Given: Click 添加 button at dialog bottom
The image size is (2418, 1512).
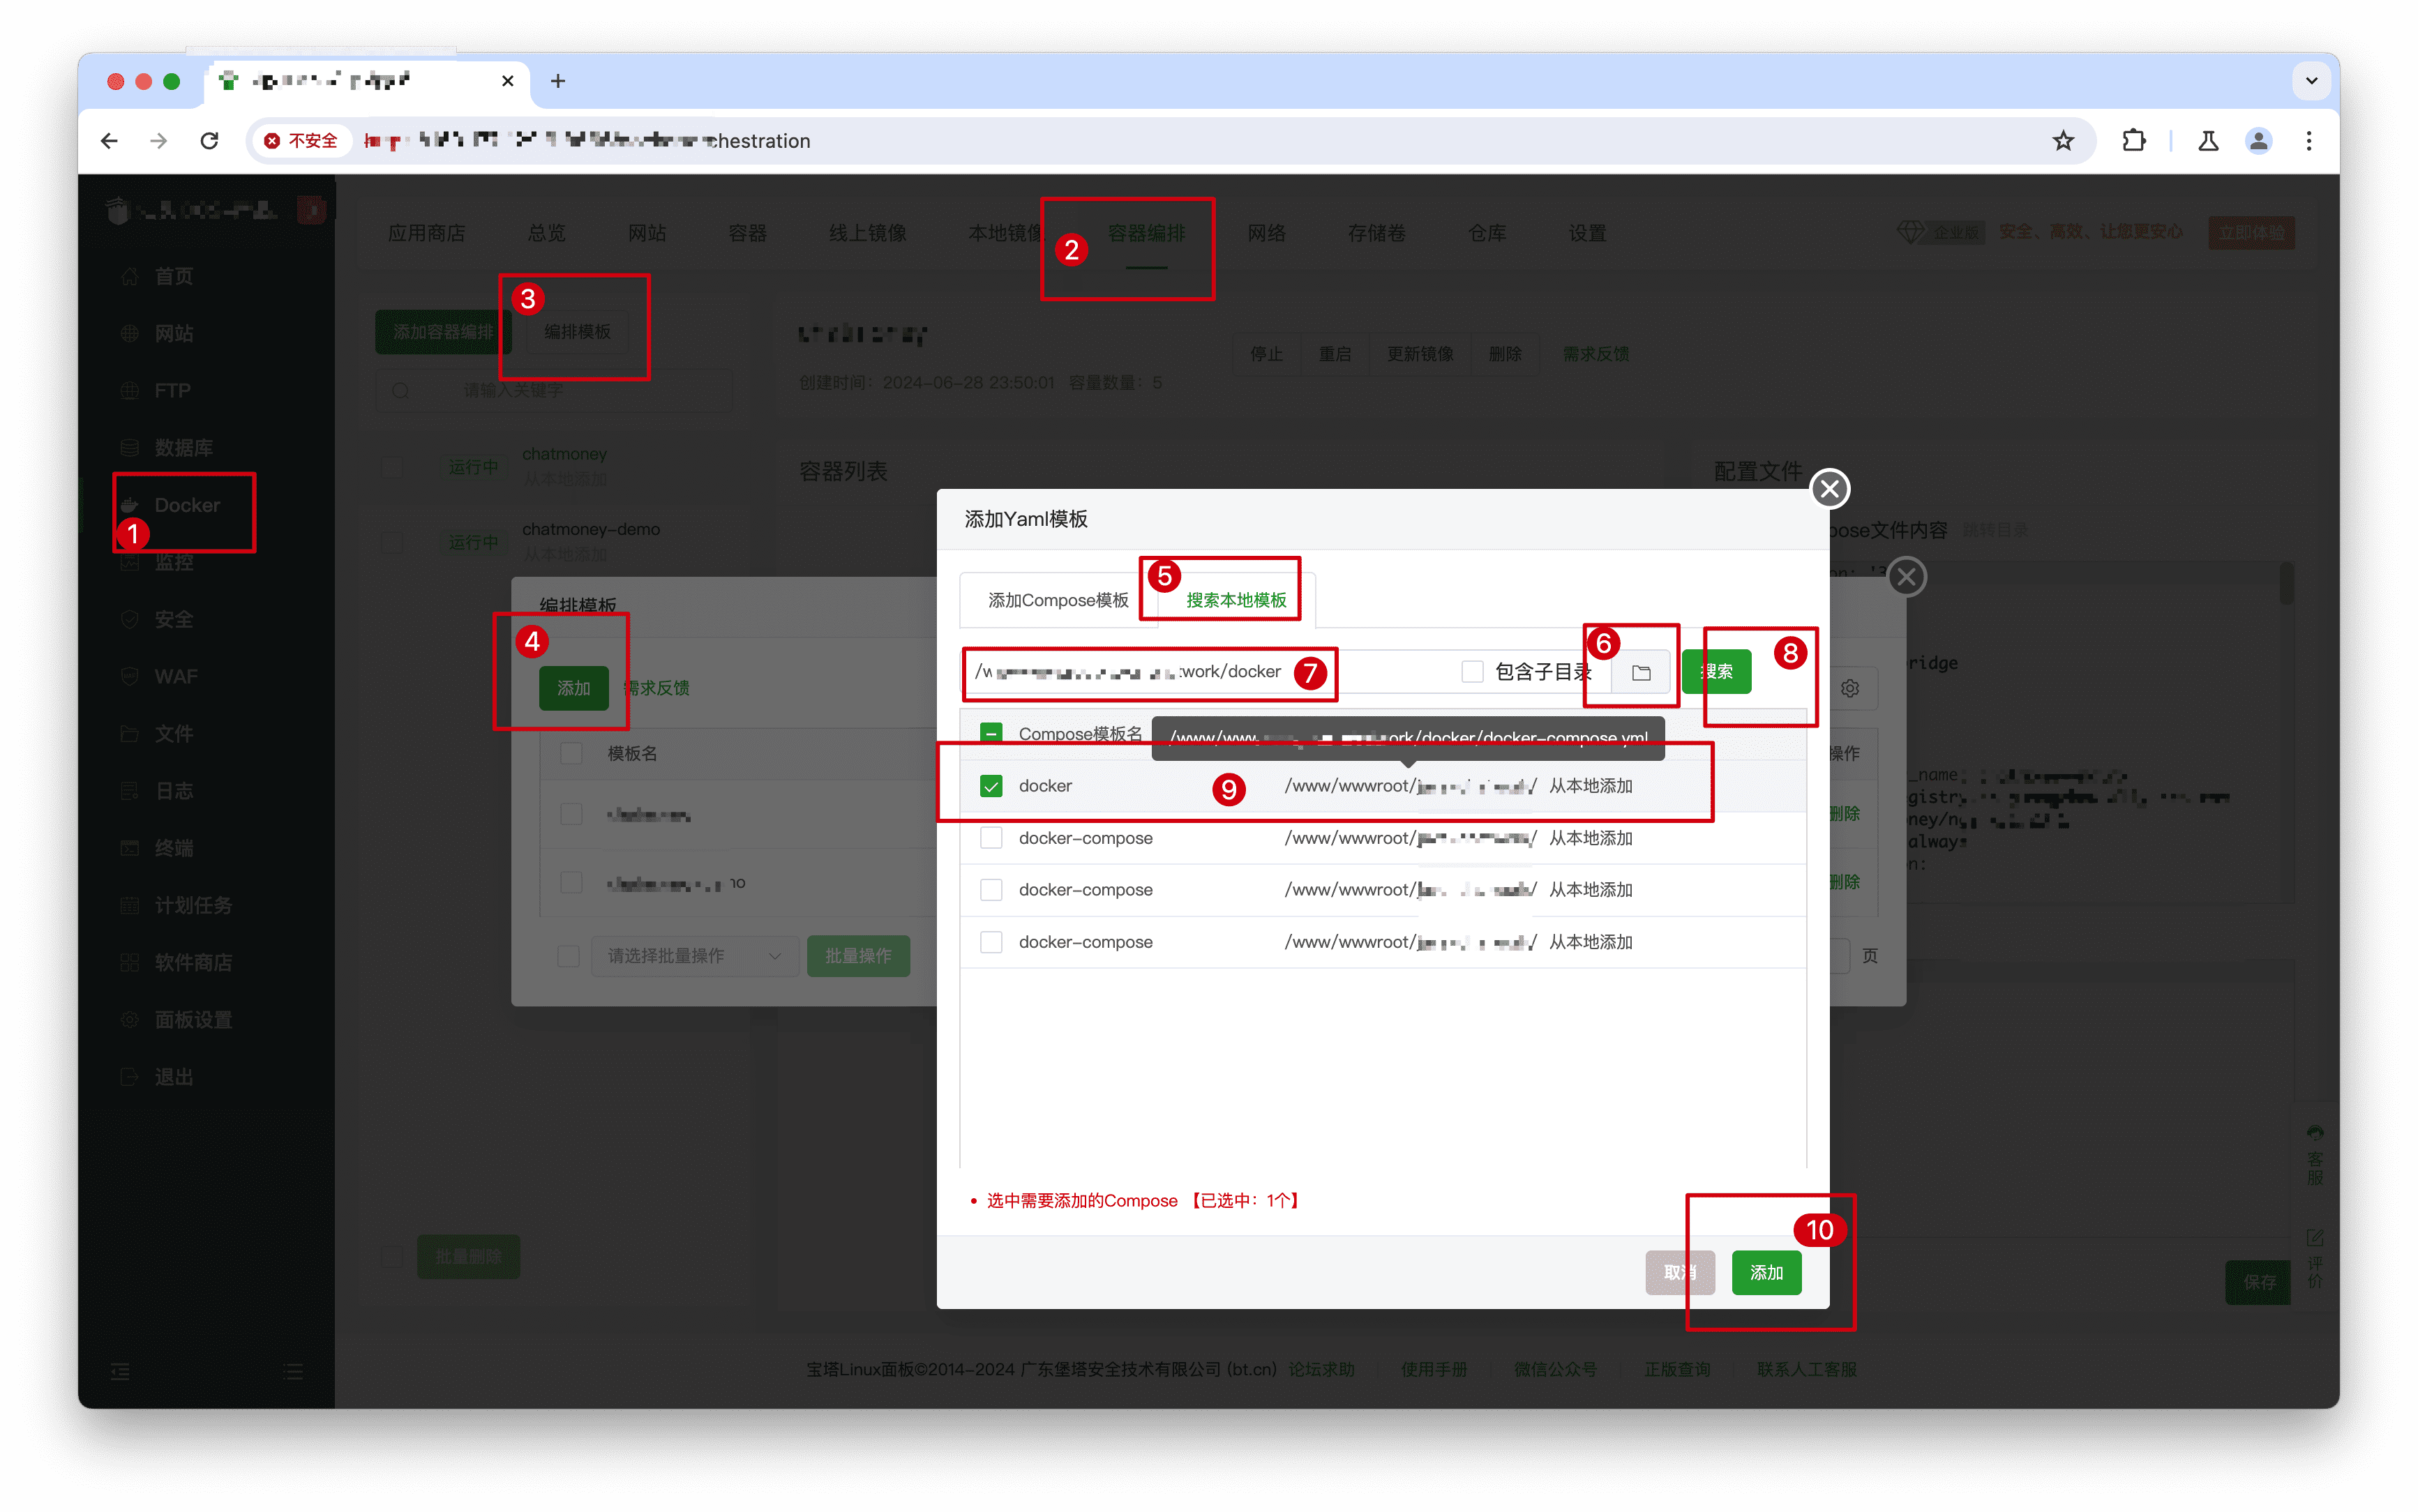Looking at the screenshot, I should (x=1766, y=1273).
